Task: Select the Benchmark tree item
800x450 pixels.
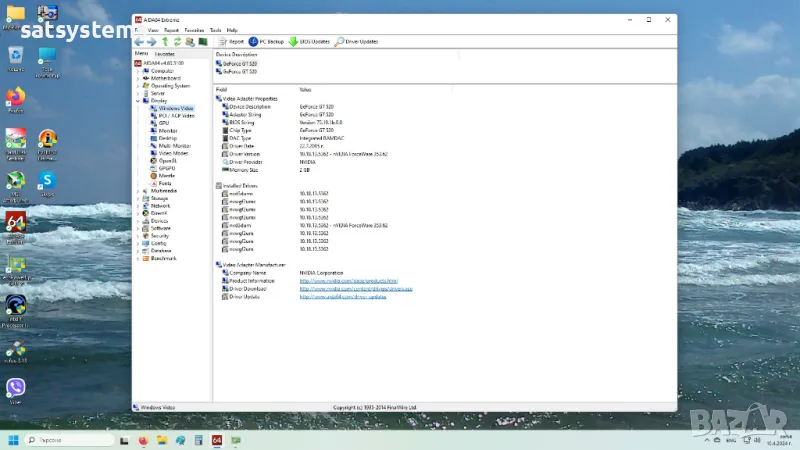Action: coord(163,258)
